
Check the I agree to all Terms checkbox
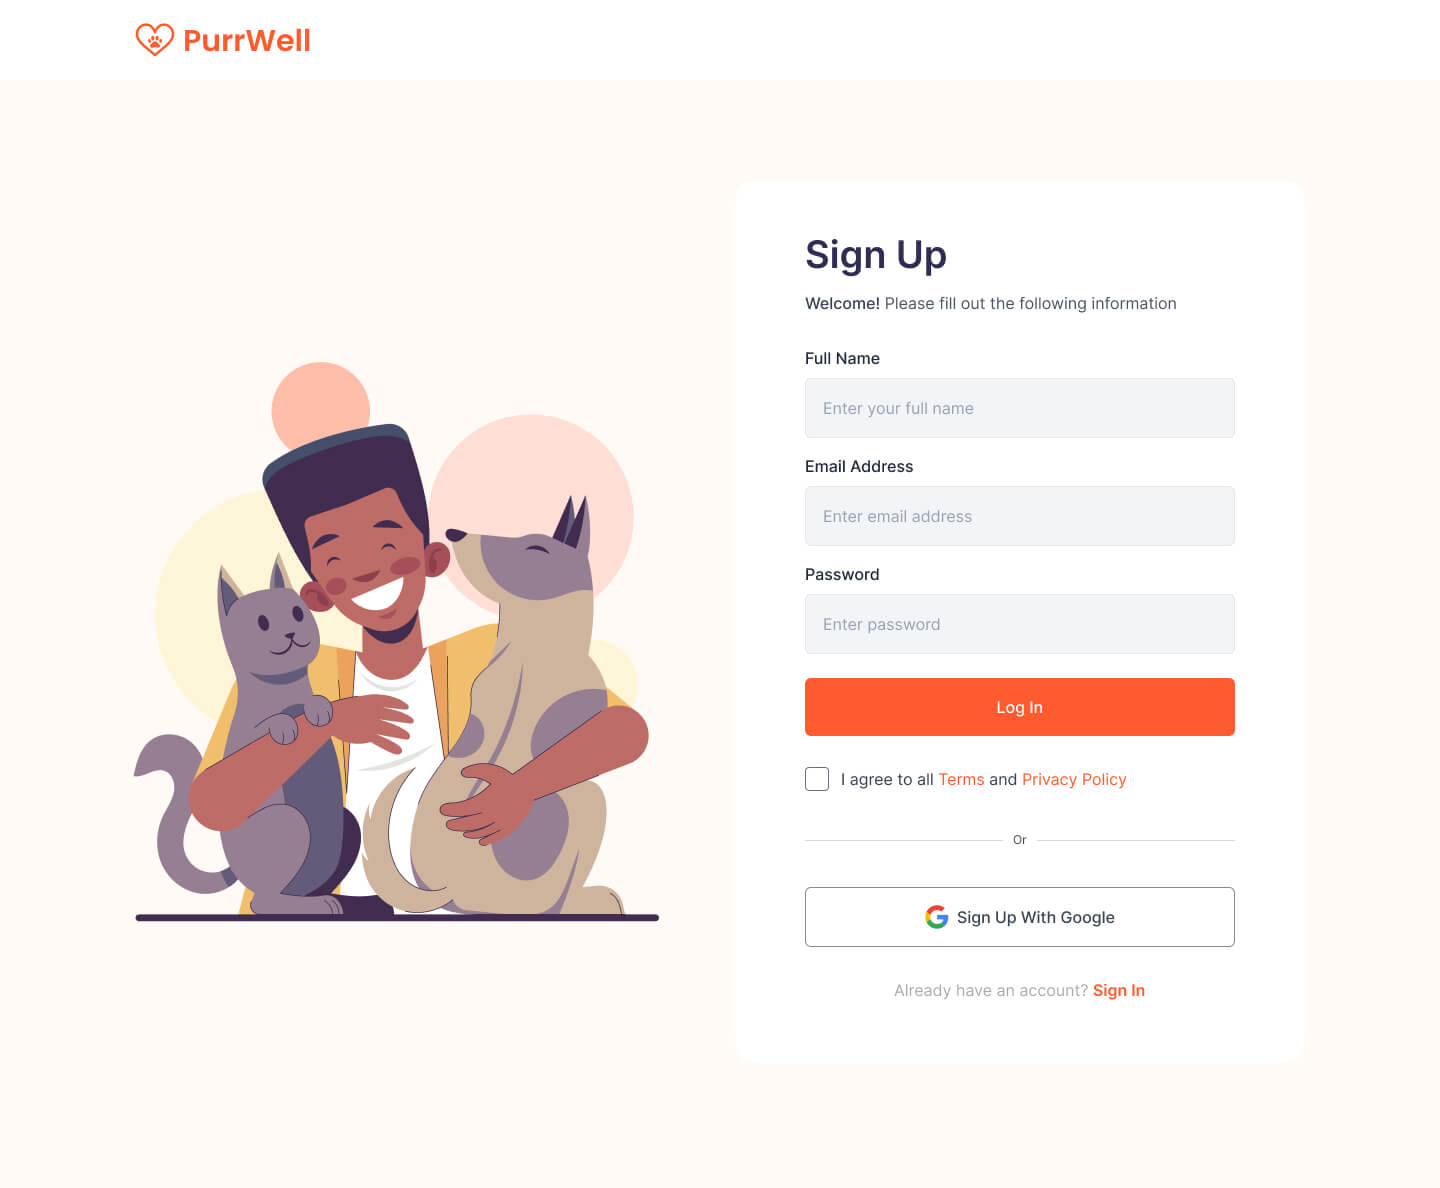coord(817,778)
